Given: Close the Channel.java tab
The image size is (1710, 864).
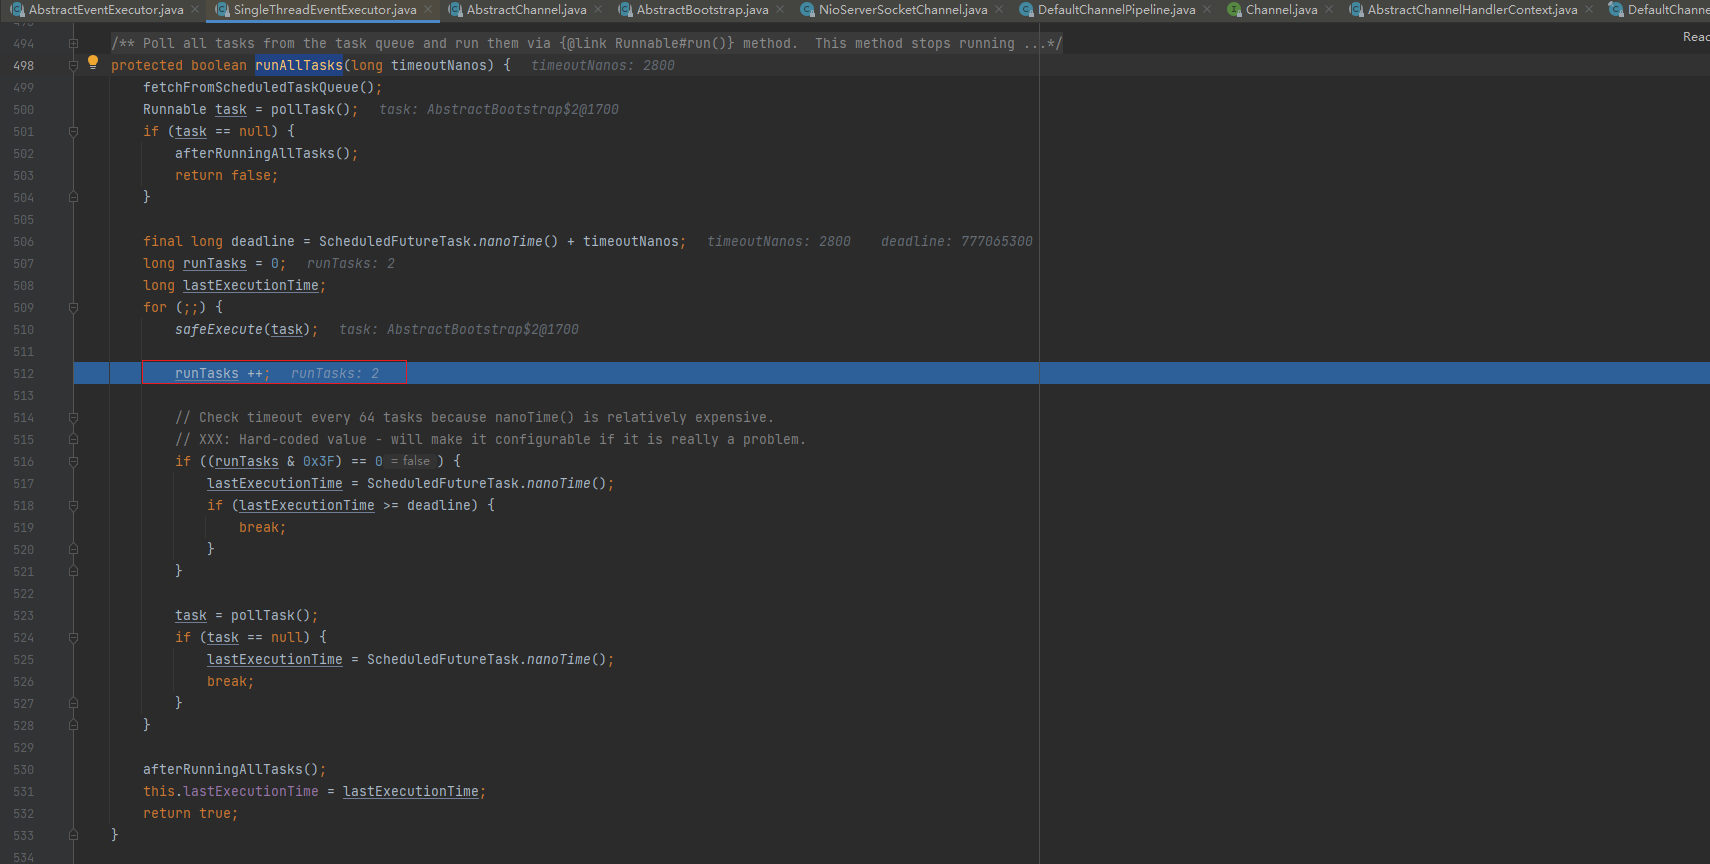Looking at the screenshot, I should coord(1329,10).
